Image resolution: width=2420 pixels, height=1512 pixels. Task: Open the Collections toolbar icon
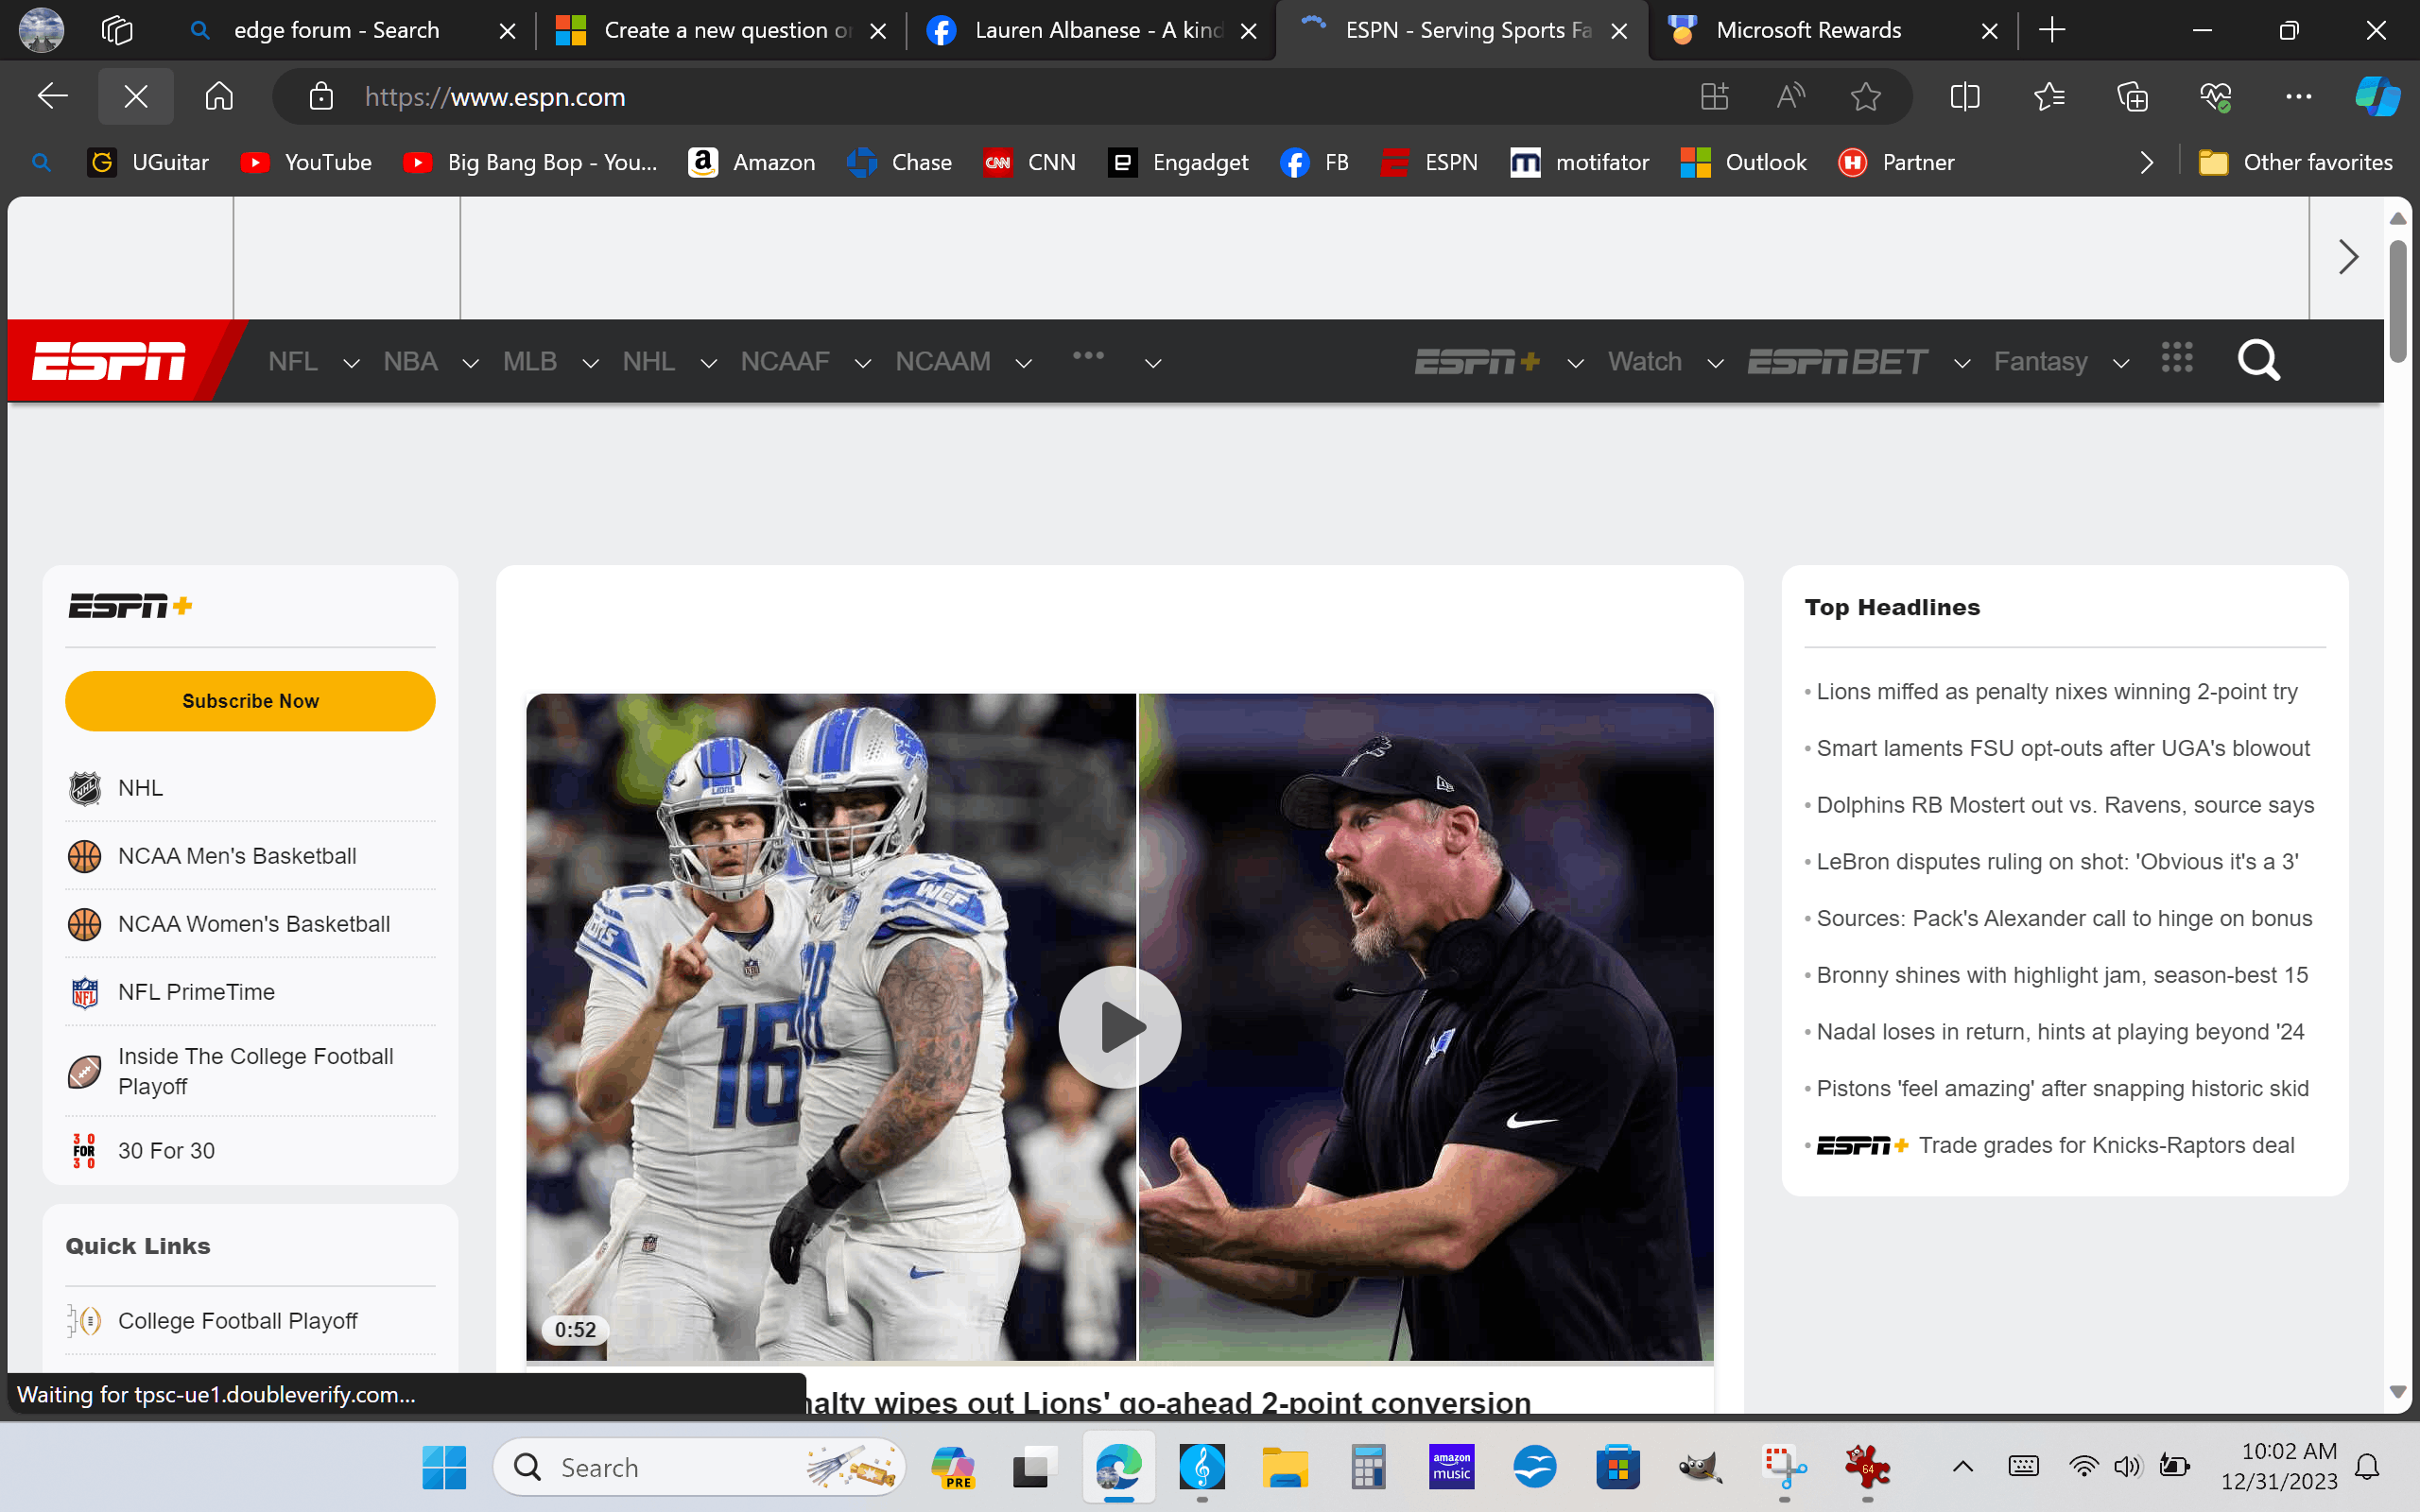tap(2132, 97)
